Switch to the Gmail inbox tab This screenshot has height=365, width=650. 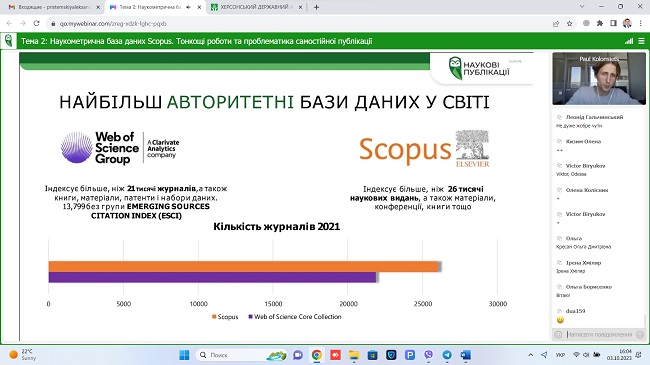coord(54,7)
